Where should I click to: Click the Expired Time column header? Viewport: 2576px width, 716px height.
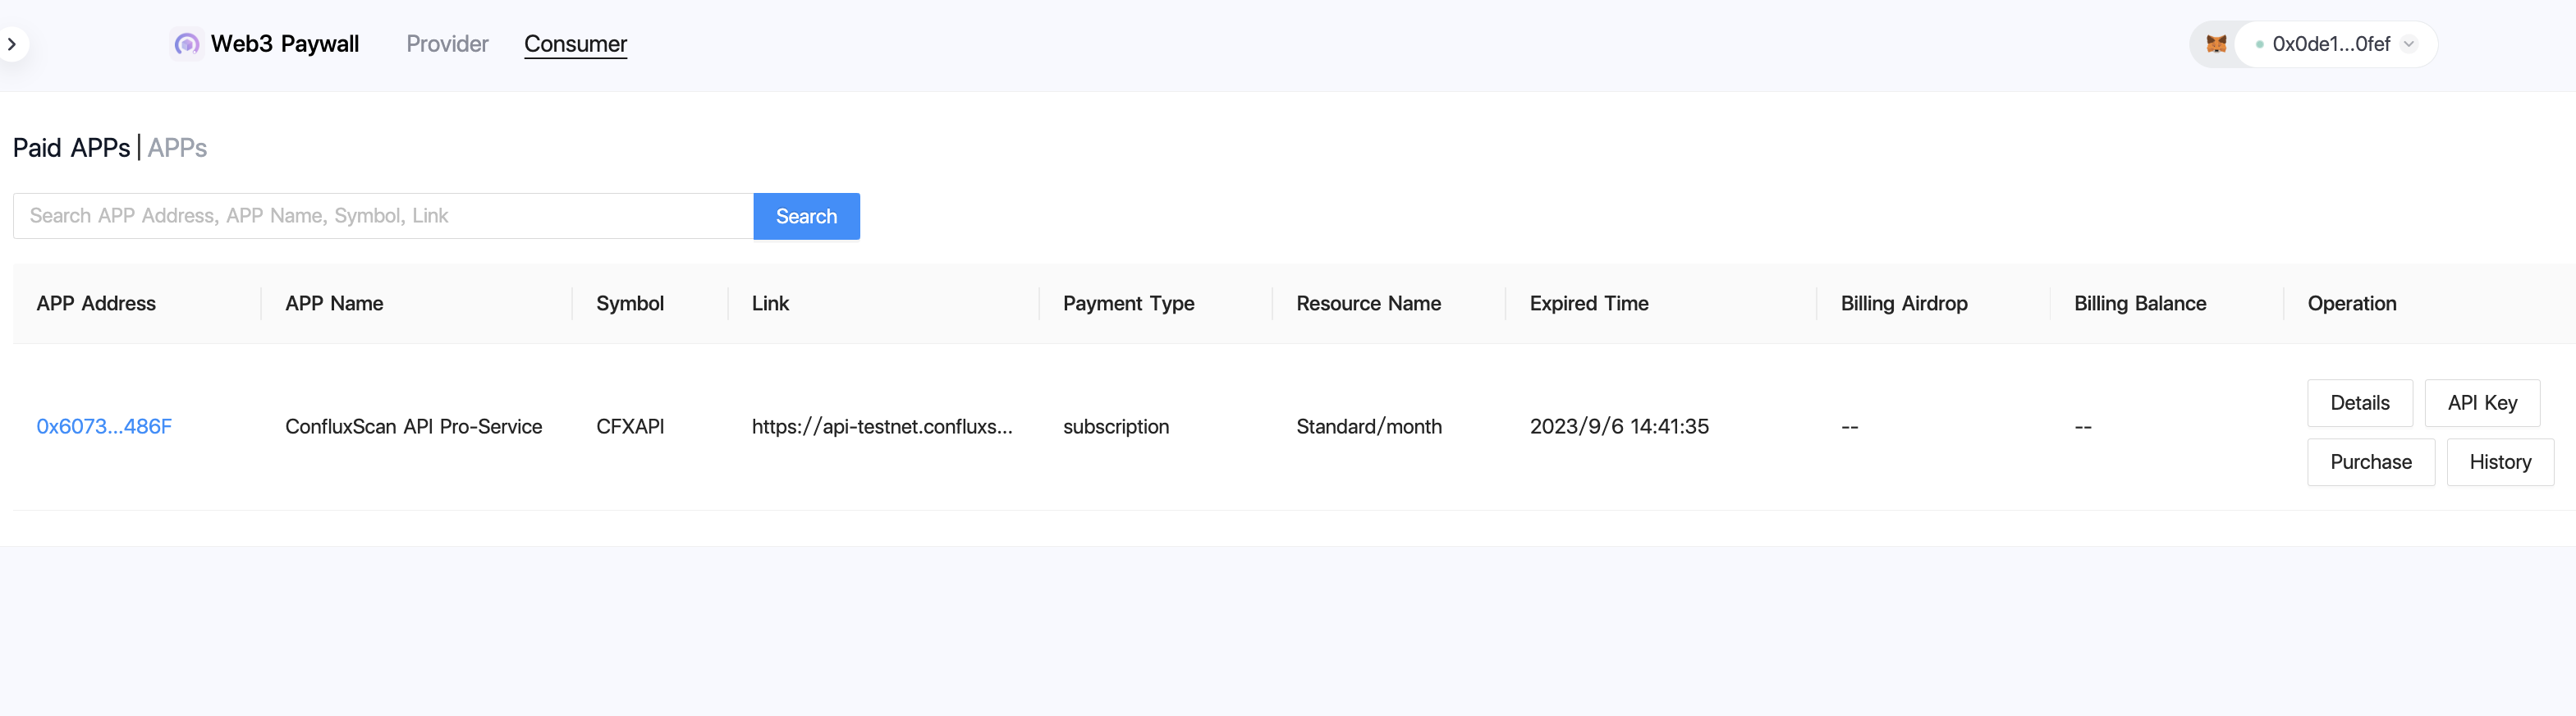tap(1588, 304)
